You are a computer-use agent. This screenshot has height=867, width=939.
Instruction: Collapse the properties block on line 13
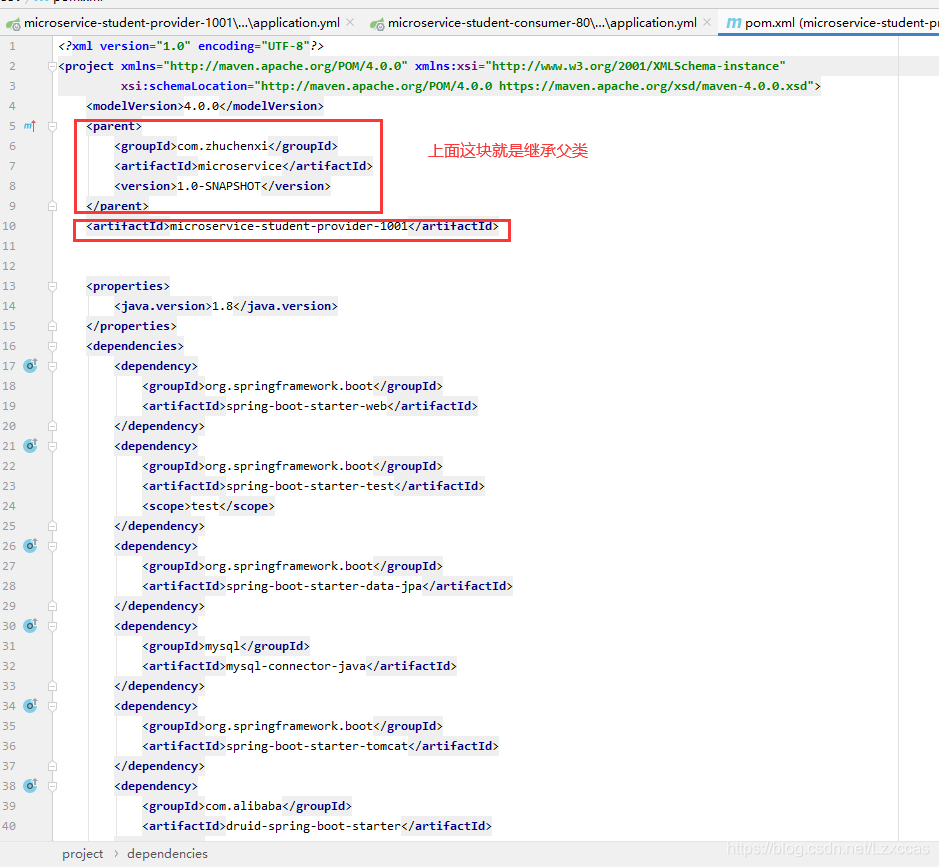pyautogui.click(x=52, y=286)
